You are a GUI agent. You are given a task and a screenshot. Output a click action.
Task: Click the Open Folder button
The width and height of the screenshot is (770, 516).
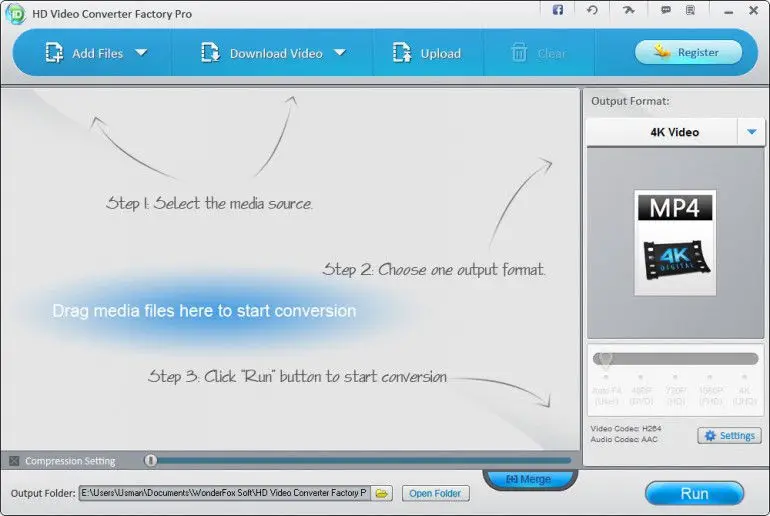point(436,493)
